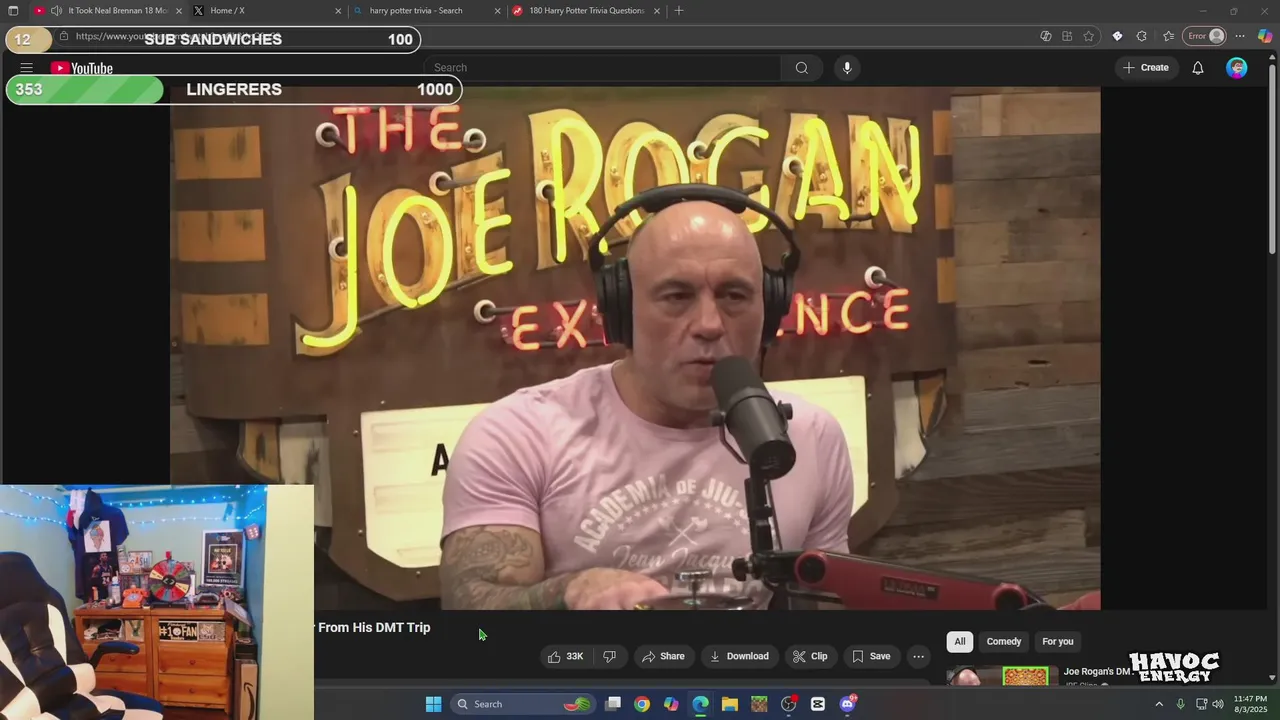
Task: Like the video with 33K likes
Action: point(565,656)
